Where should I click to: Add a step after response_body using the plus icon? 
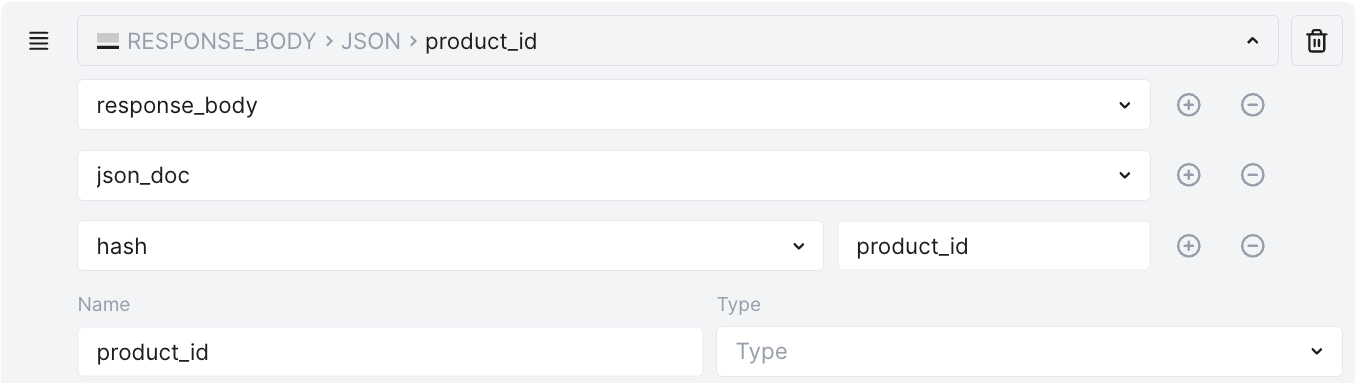click(x=1188, y=105)
